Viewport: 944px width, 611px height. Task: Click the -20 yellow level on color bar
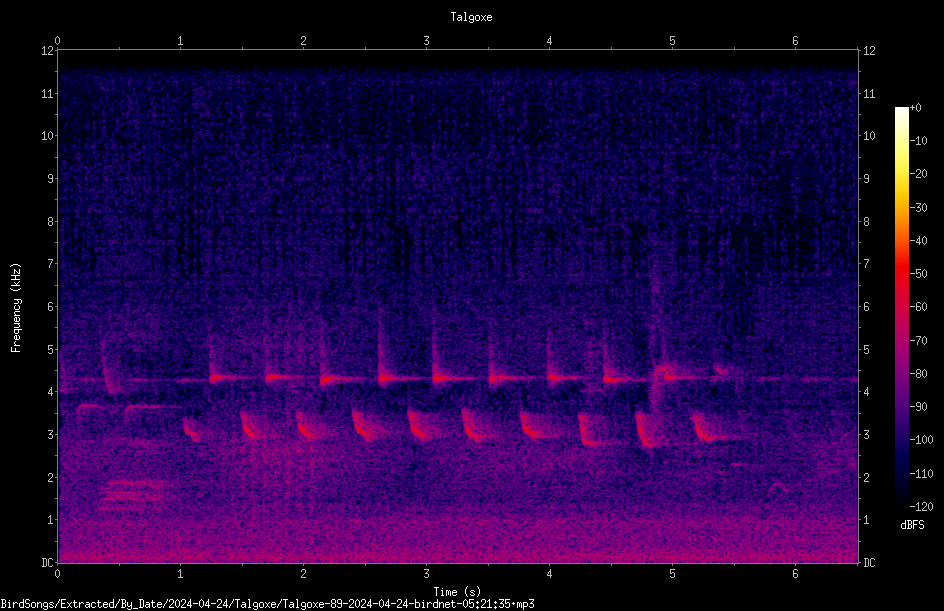(918, 173)
